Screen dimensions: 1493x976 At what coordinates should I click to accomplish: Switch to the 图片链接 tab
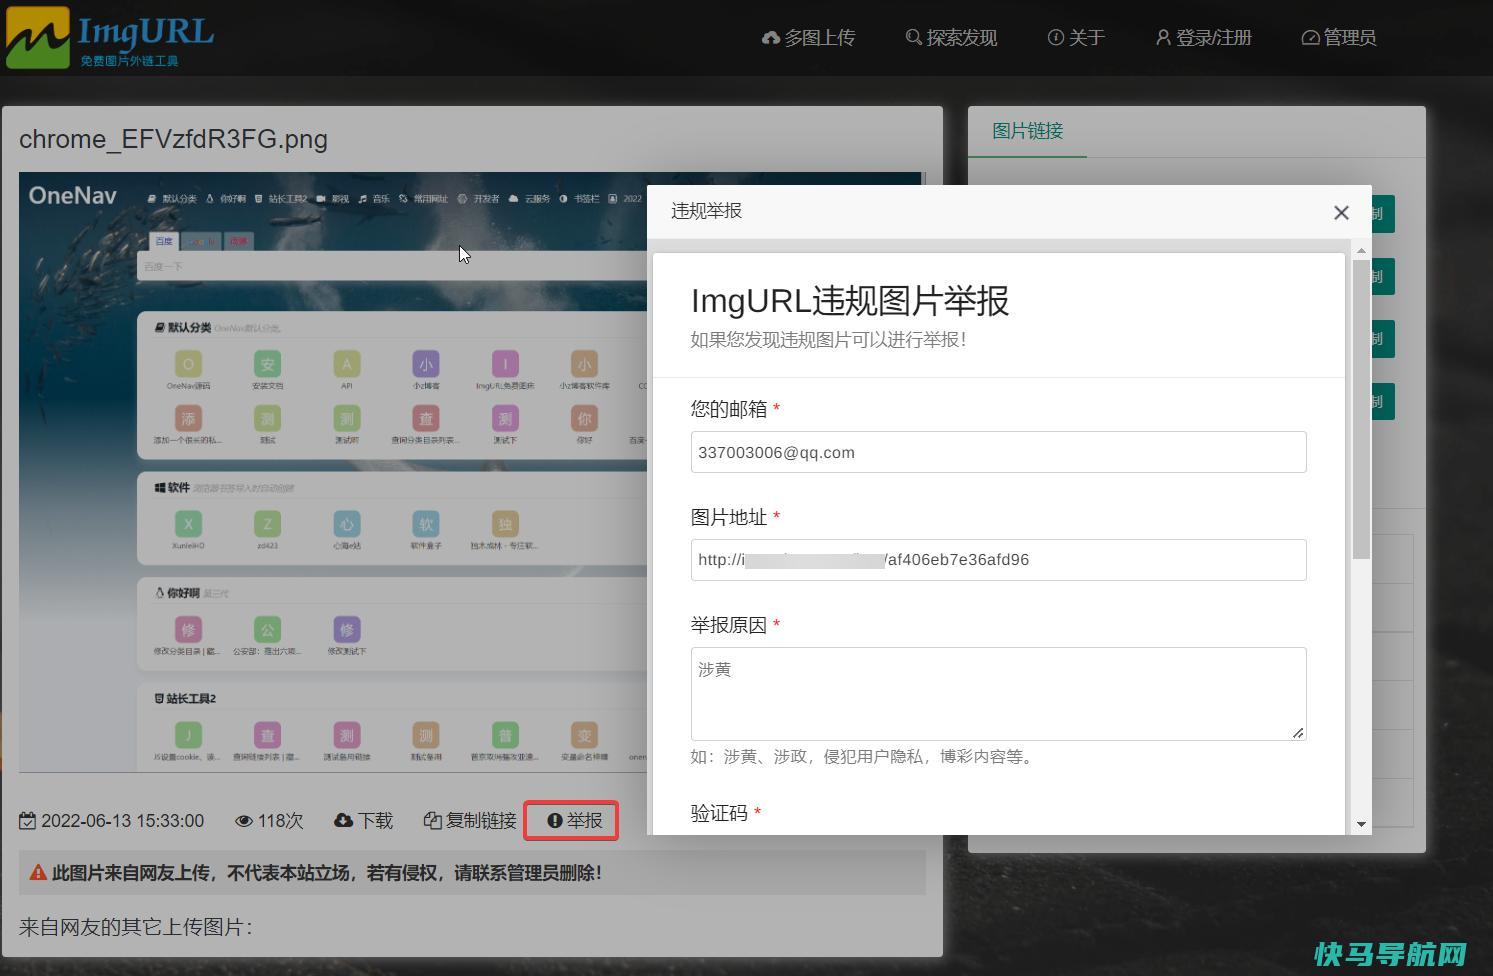click(1027, 131)
